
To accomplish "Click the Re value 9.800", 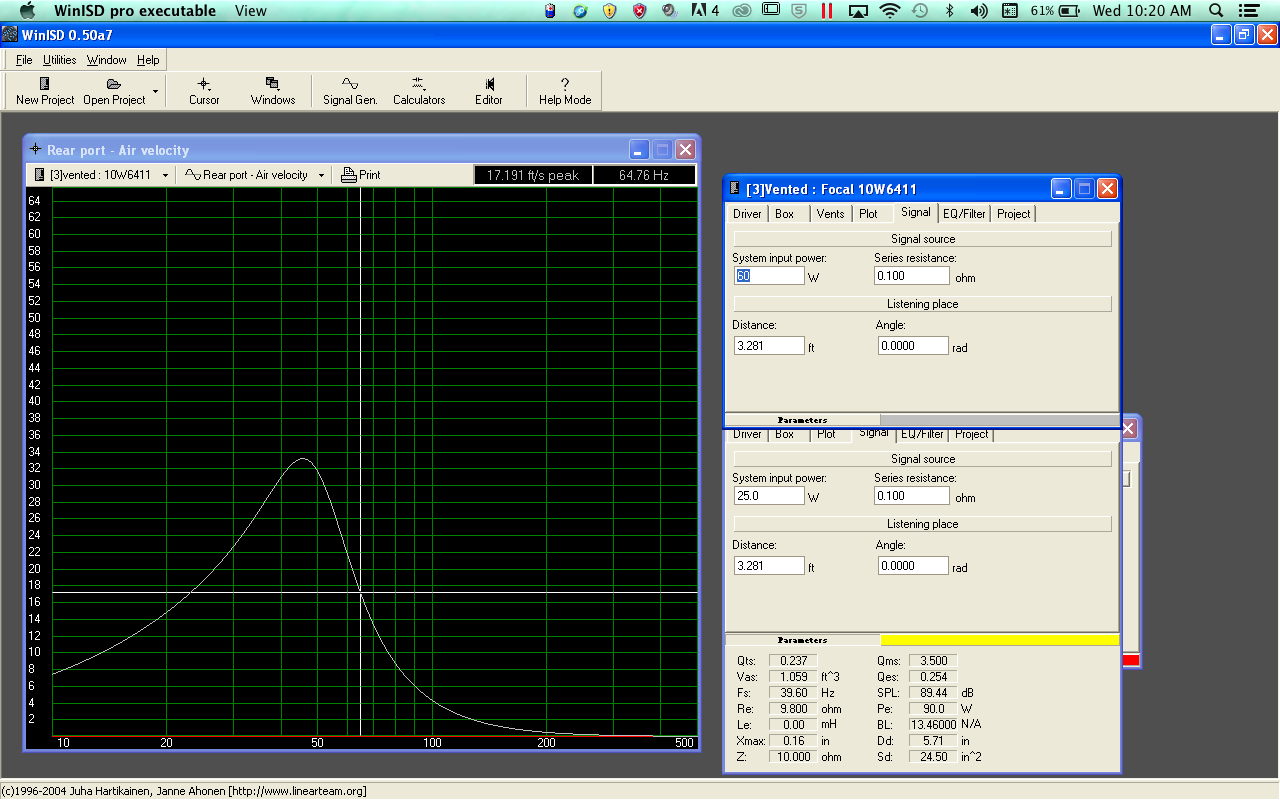I will [x=793, y=709].
